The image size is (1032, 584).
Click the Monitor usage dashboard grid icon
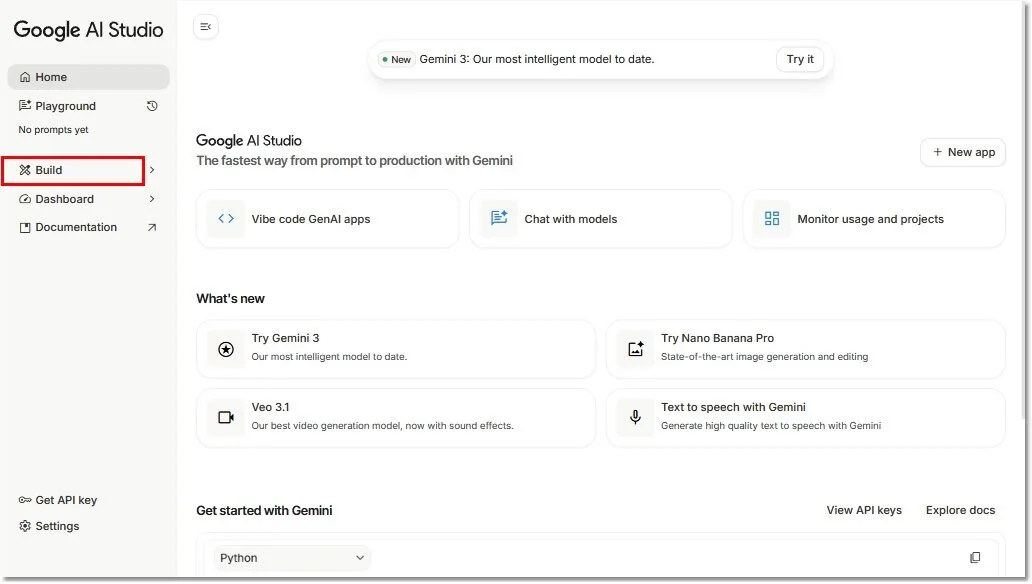tap(772, 219)
